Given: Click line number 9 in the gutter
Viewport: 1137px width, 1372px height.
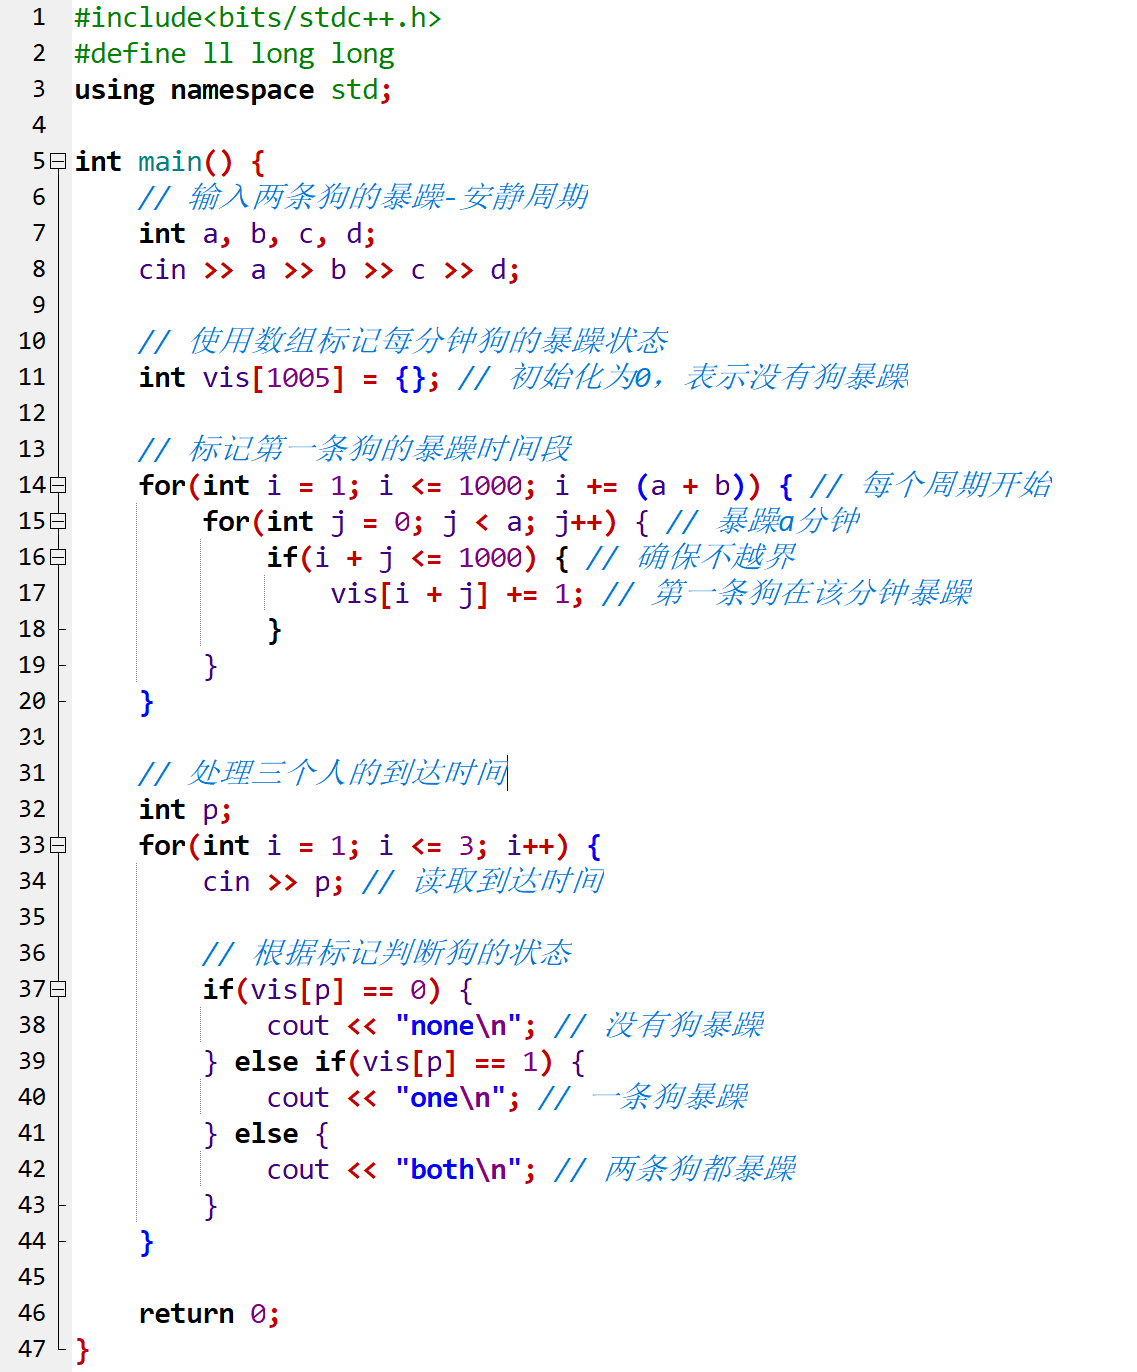Looking at the screenshot, I should 39,305.
